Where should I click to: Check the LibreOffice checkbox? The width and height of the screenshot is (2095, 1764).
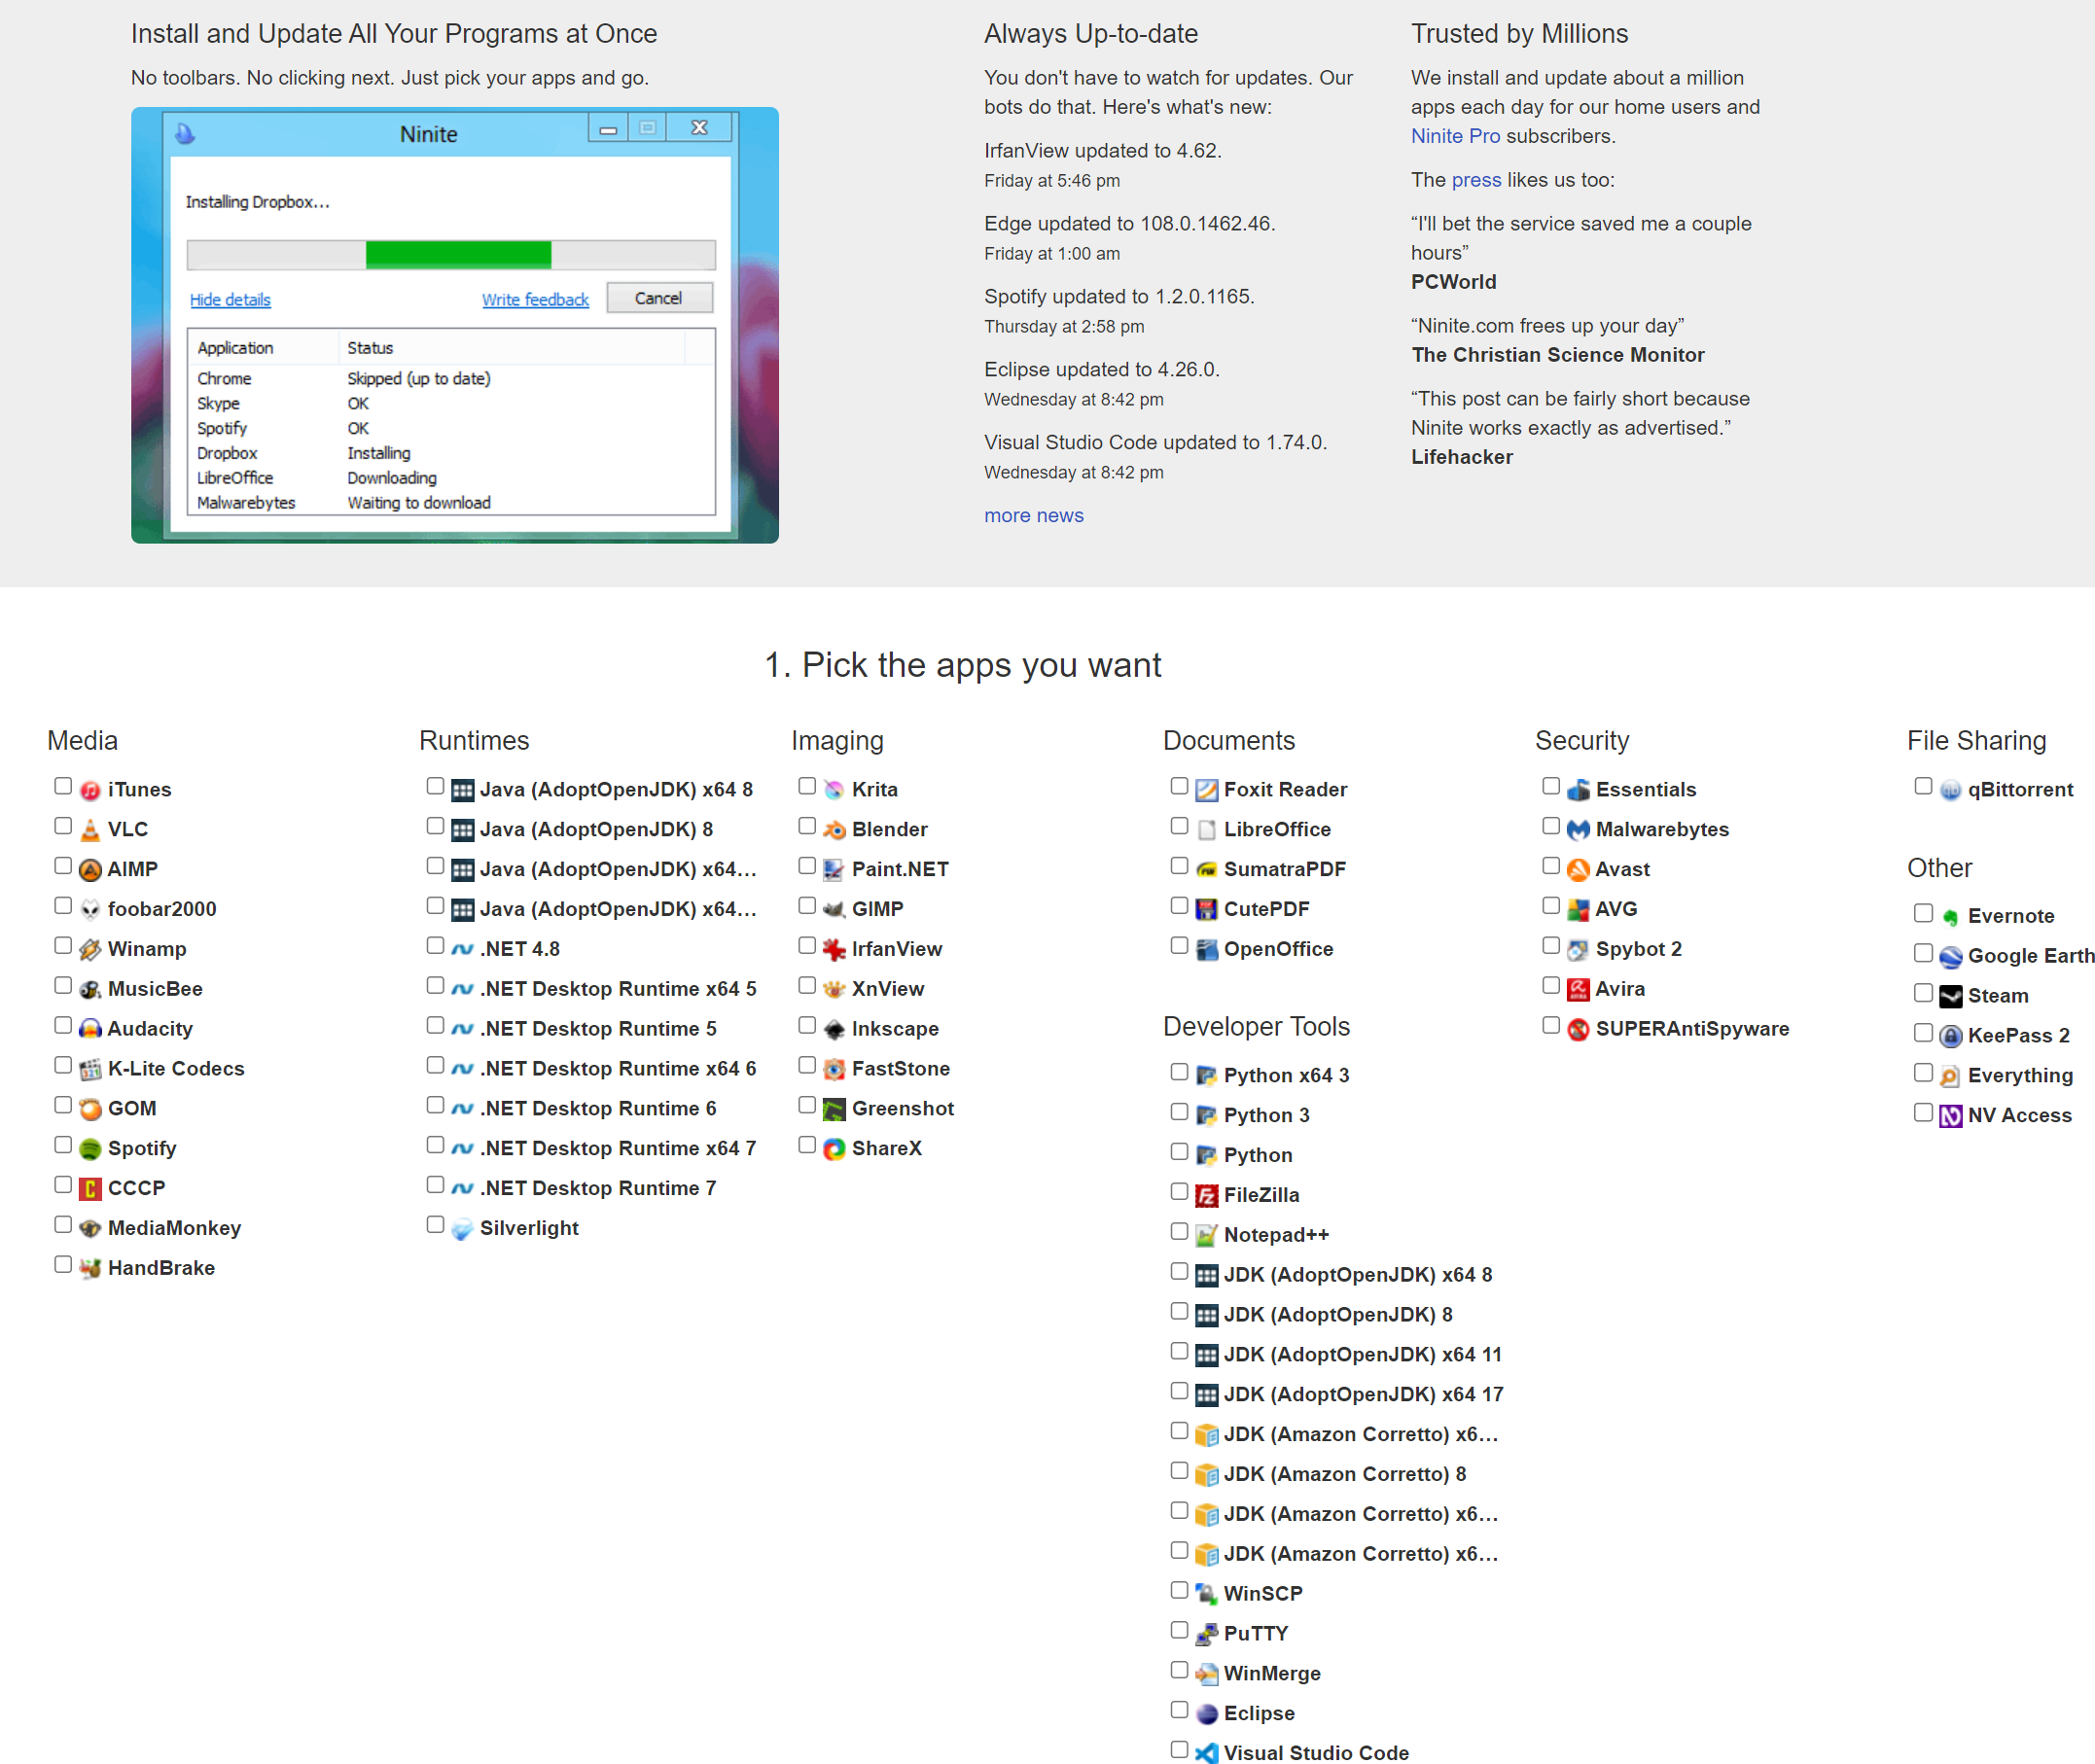(x=1179, y=826)
